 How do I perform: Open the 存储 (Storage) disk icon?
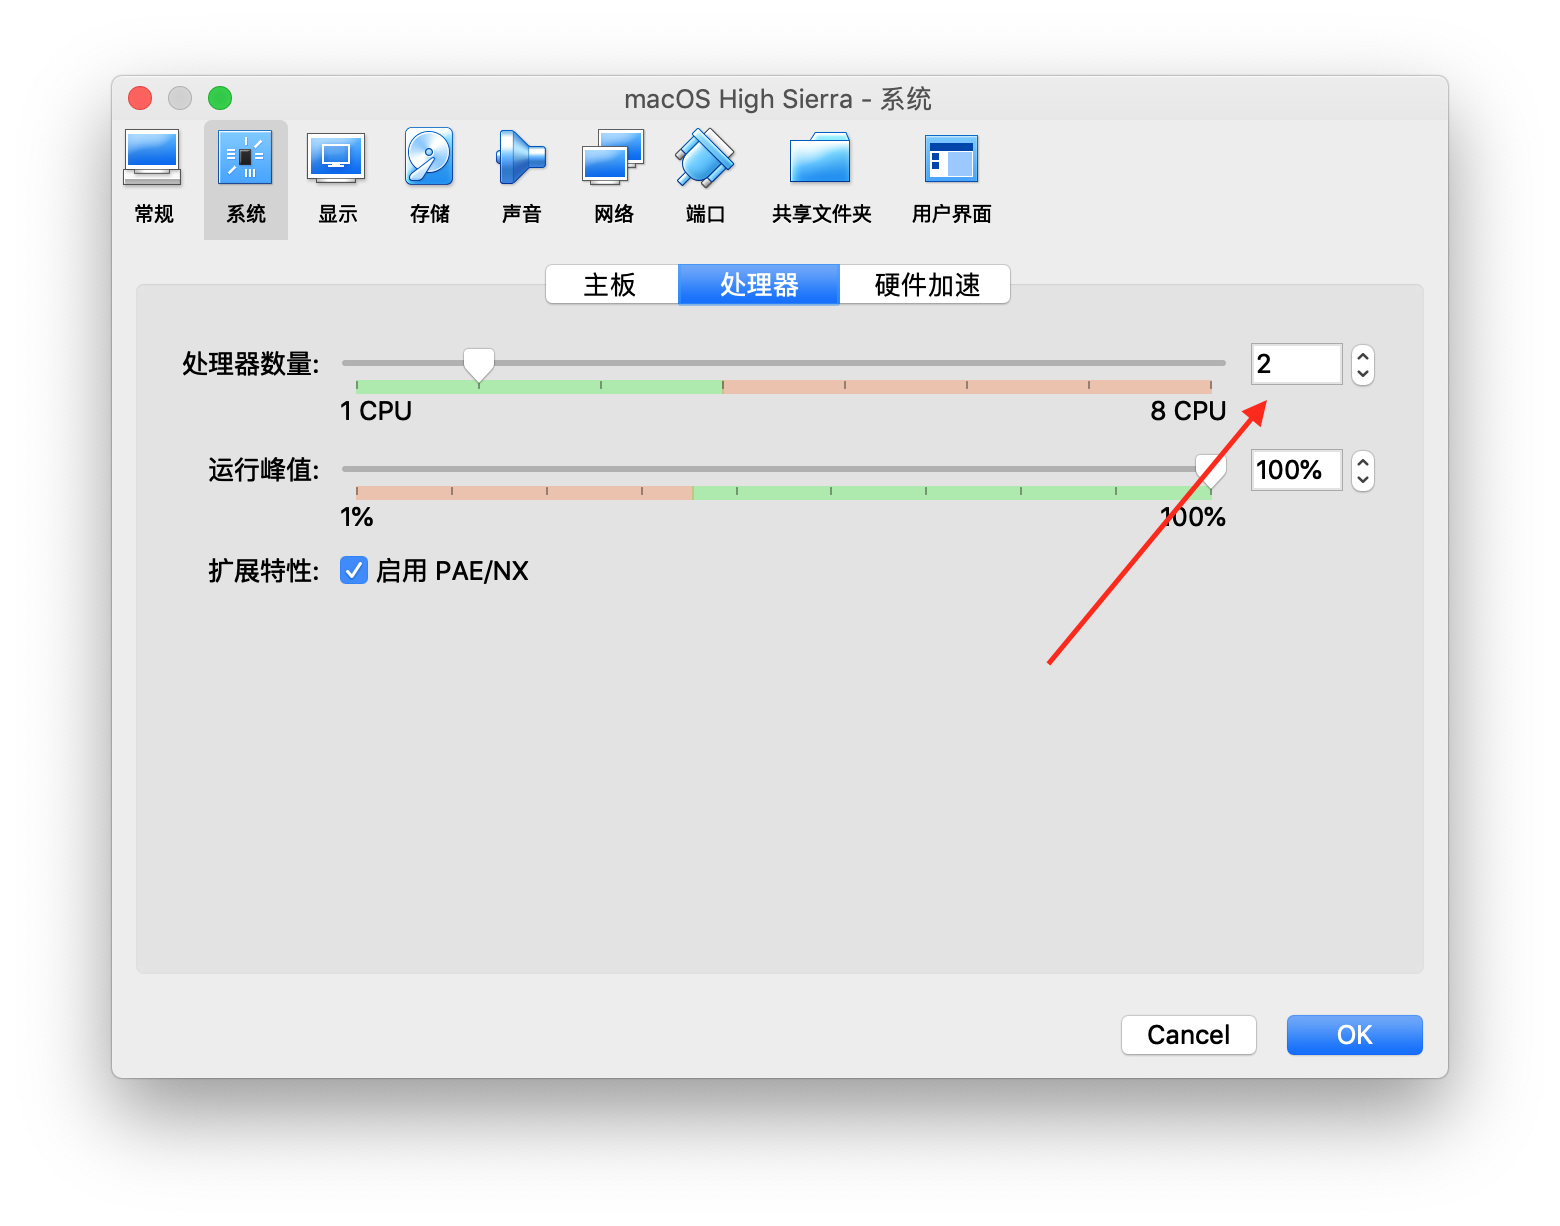point(429,160)
